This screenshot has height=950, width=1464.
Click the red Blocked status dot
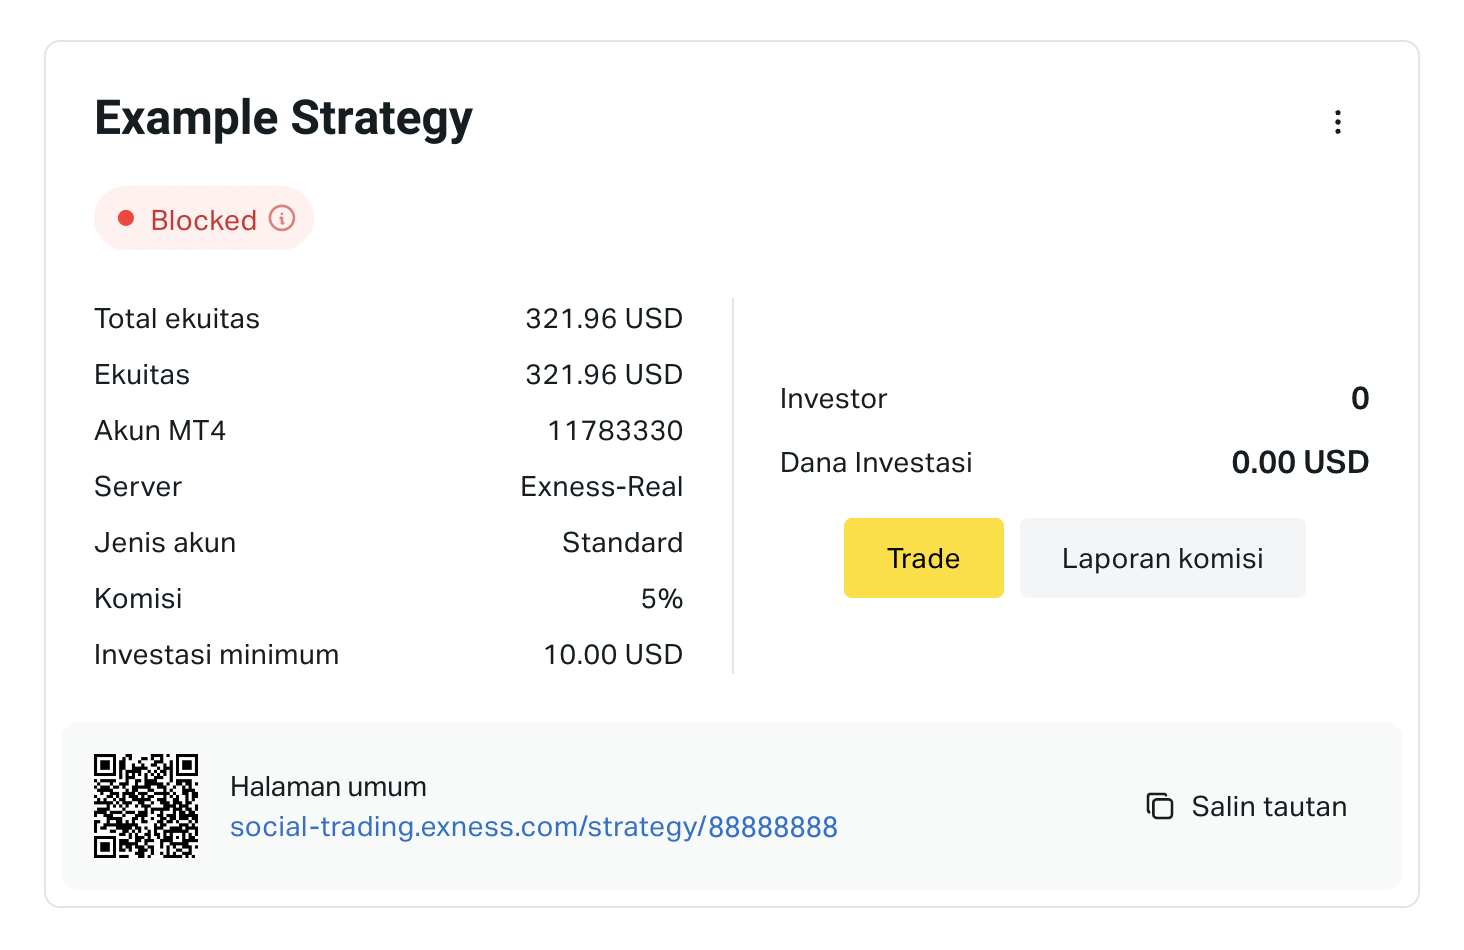[126, 218]
